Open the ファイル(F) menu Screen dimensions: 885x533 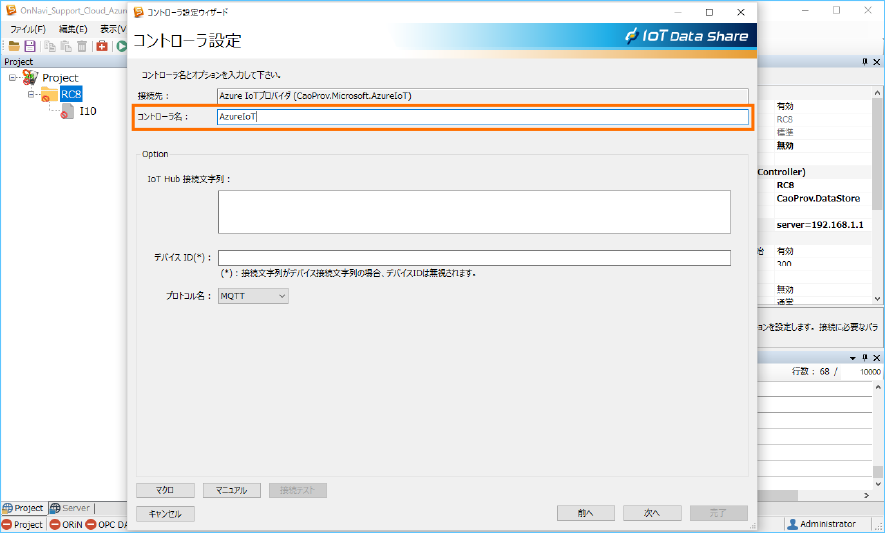pos(28,29)
